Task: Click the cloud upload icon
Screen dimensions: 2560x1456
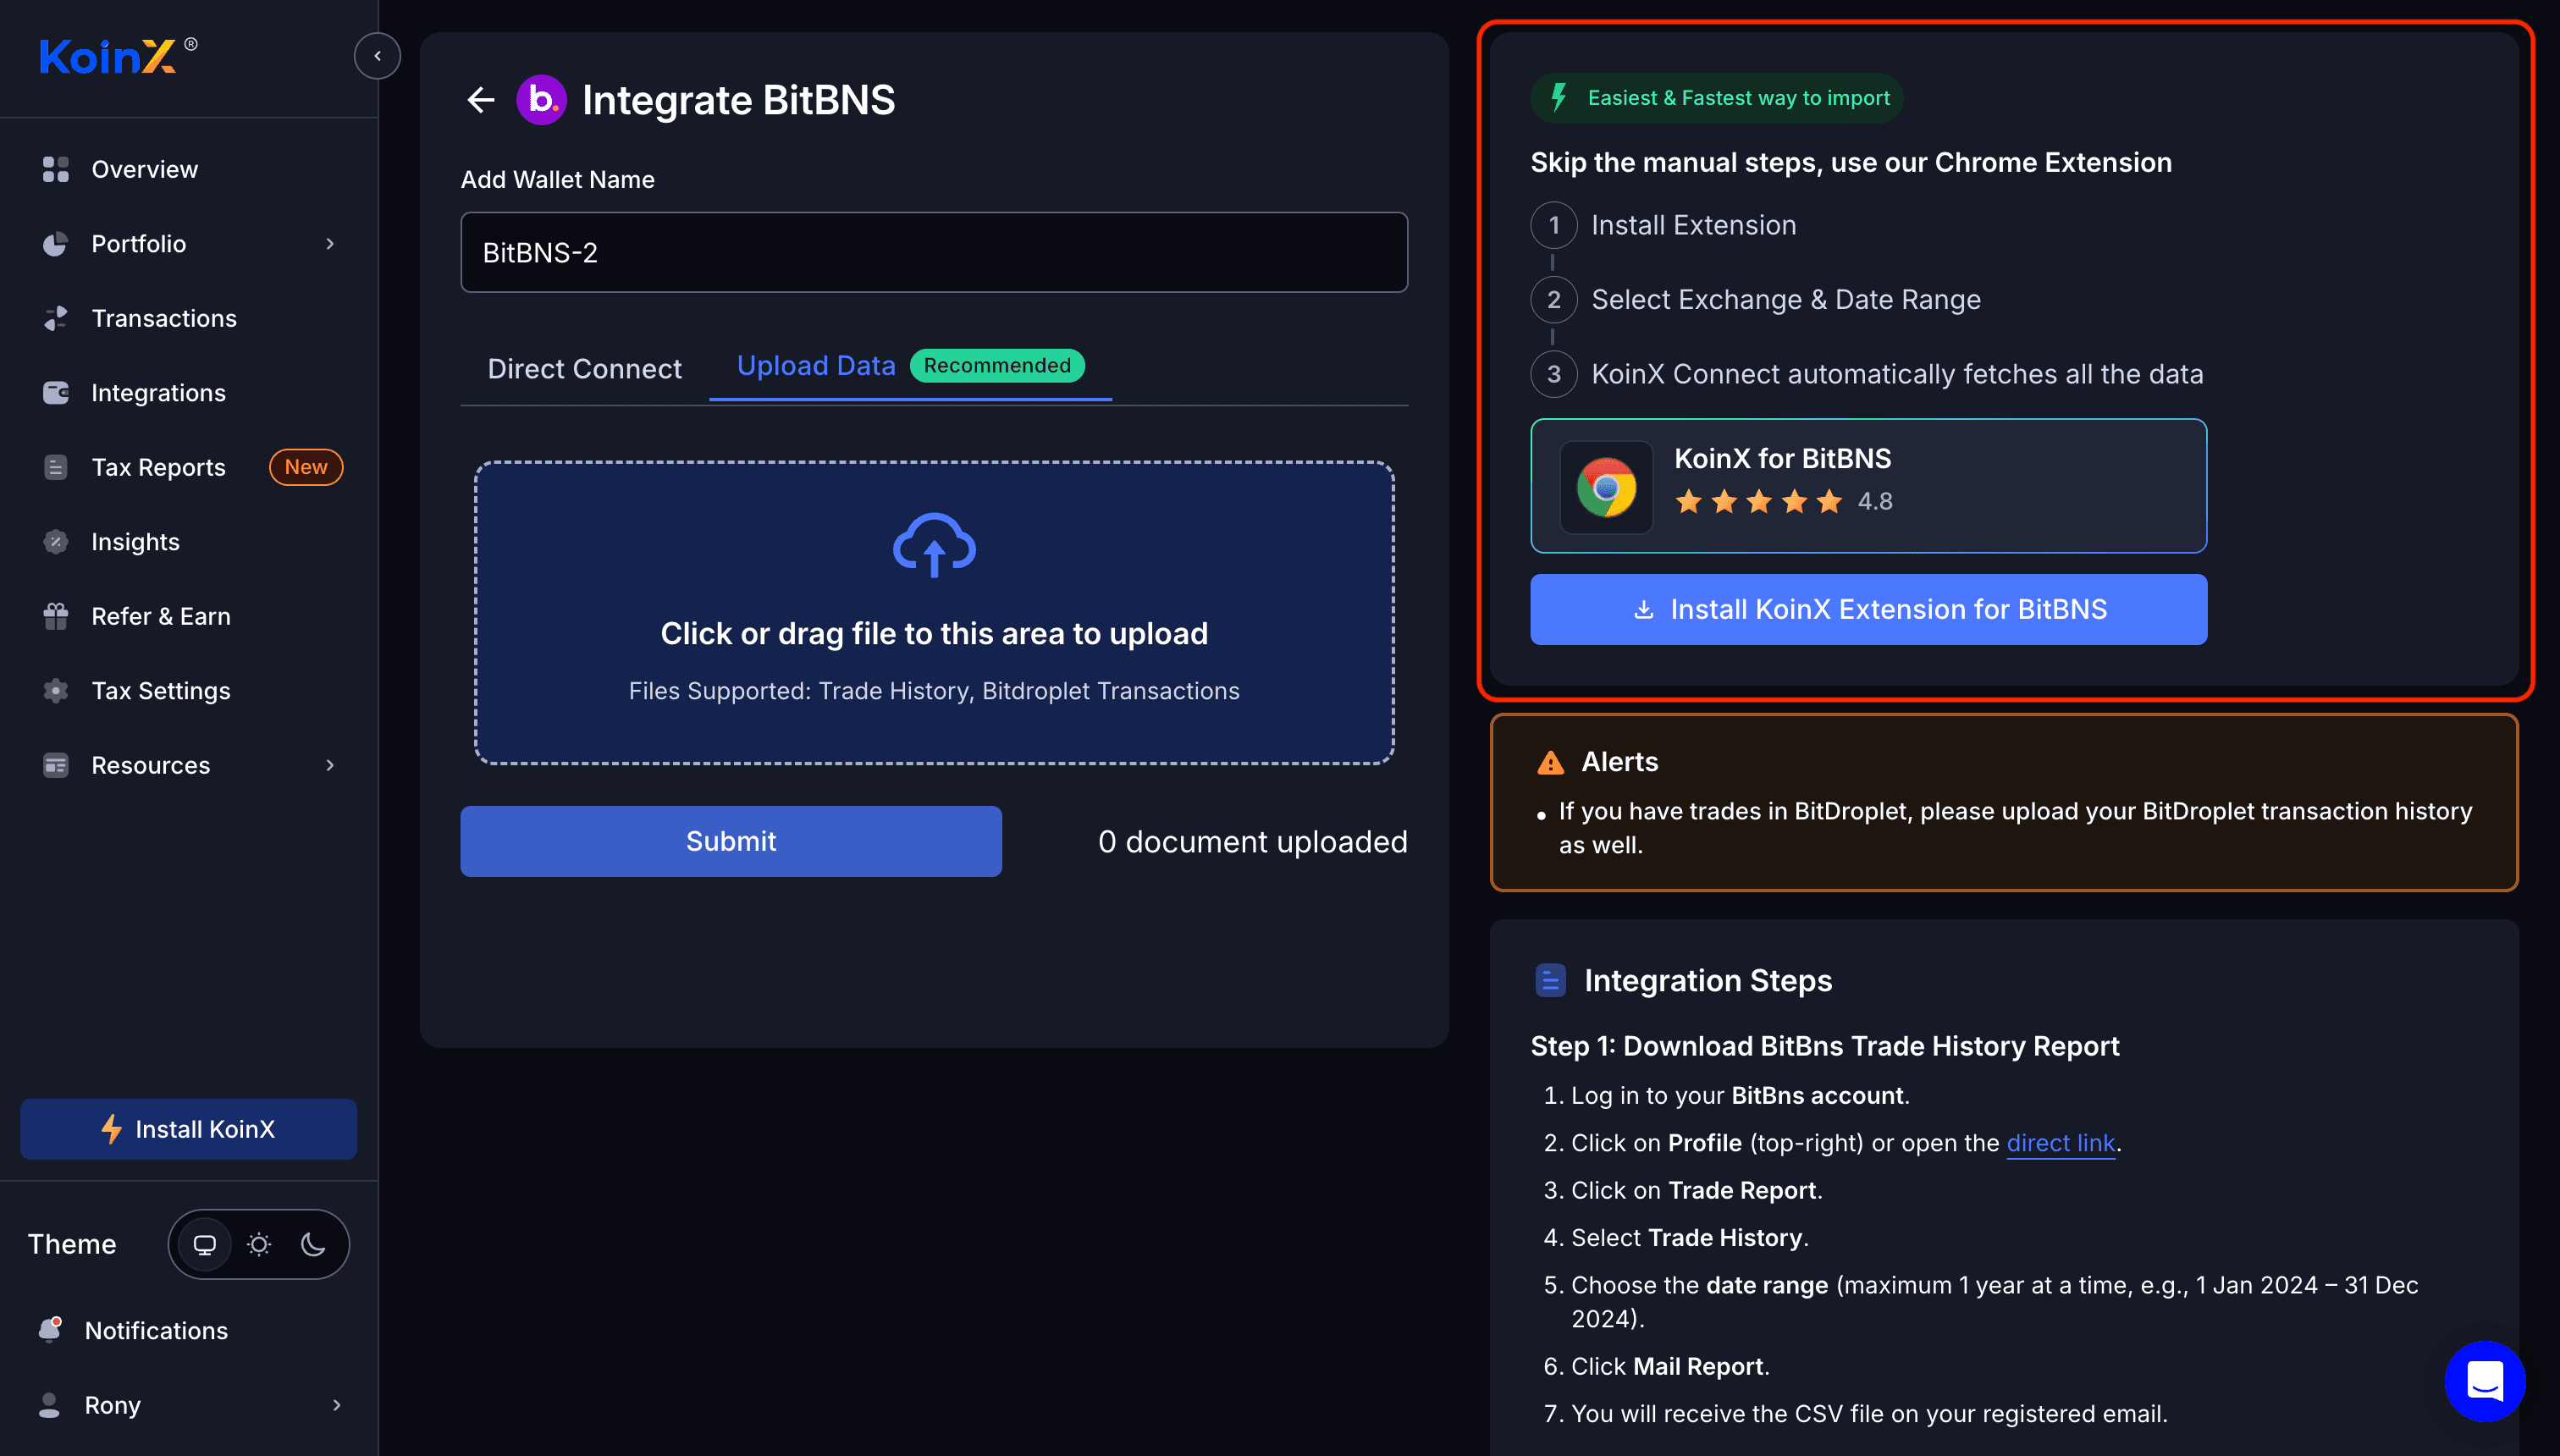Action: coord(934,545)
